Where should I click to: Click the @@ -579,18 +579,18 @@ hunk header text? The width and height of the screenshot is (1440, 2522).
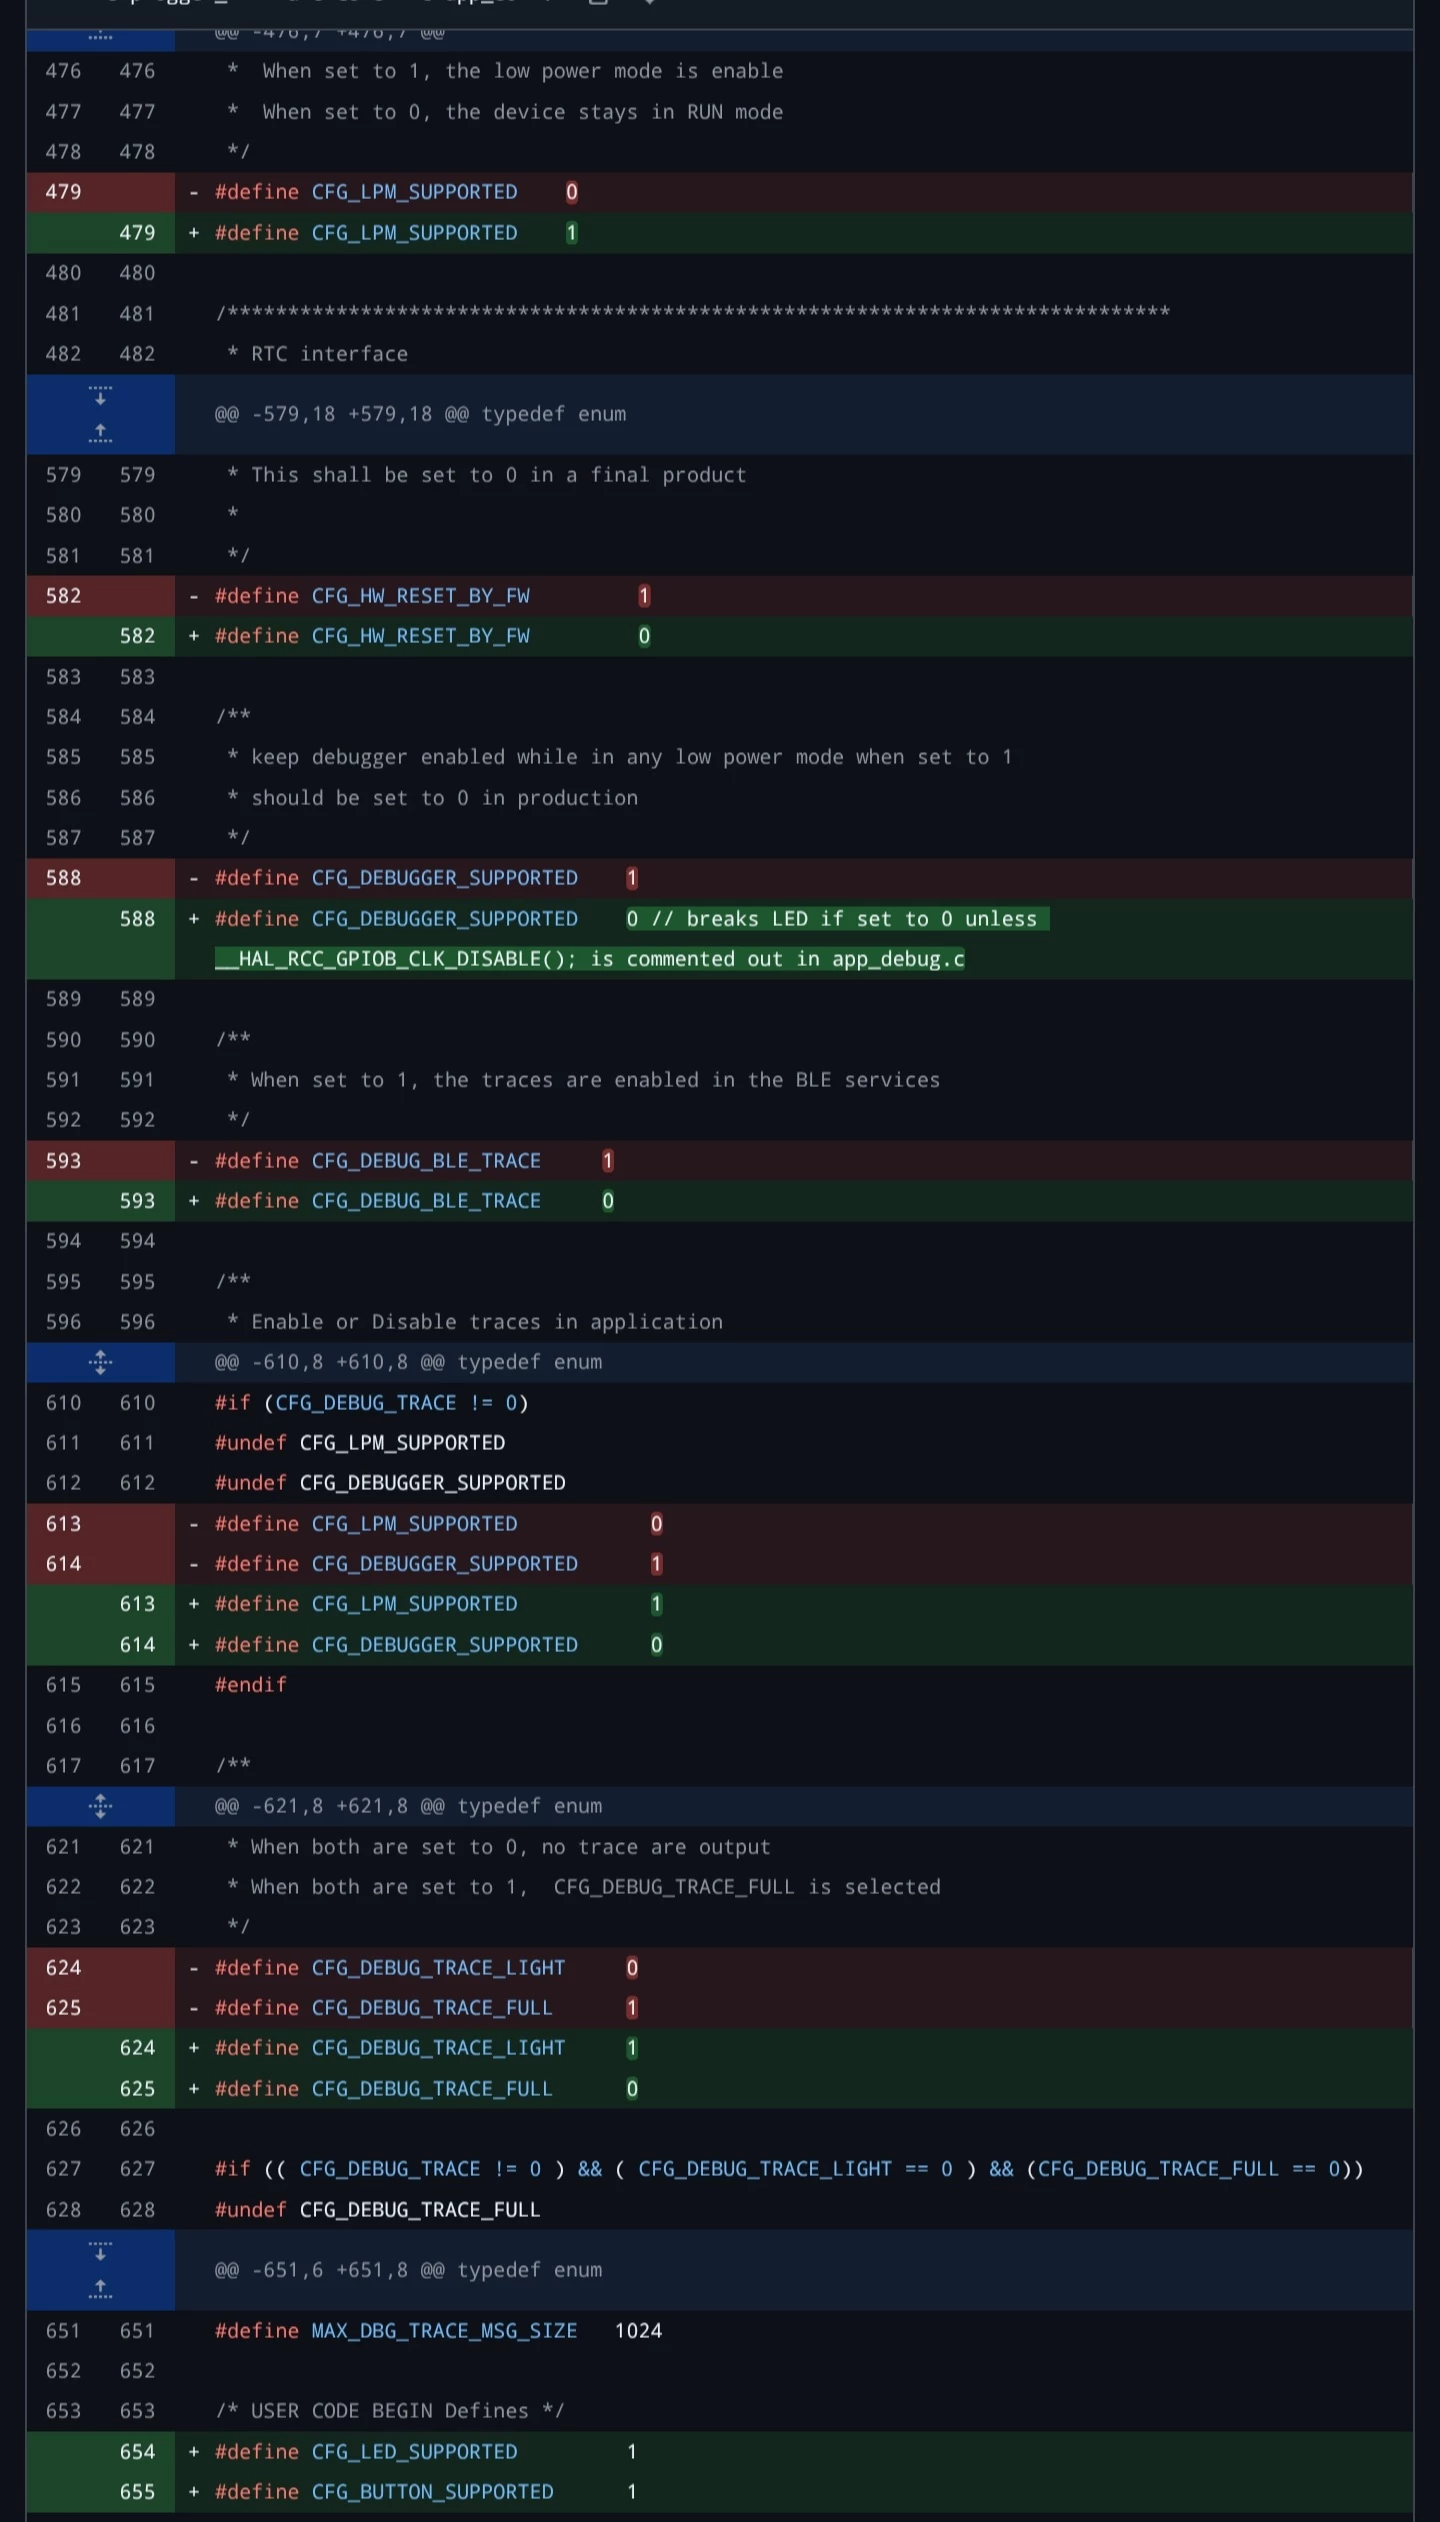coord(420,414)
